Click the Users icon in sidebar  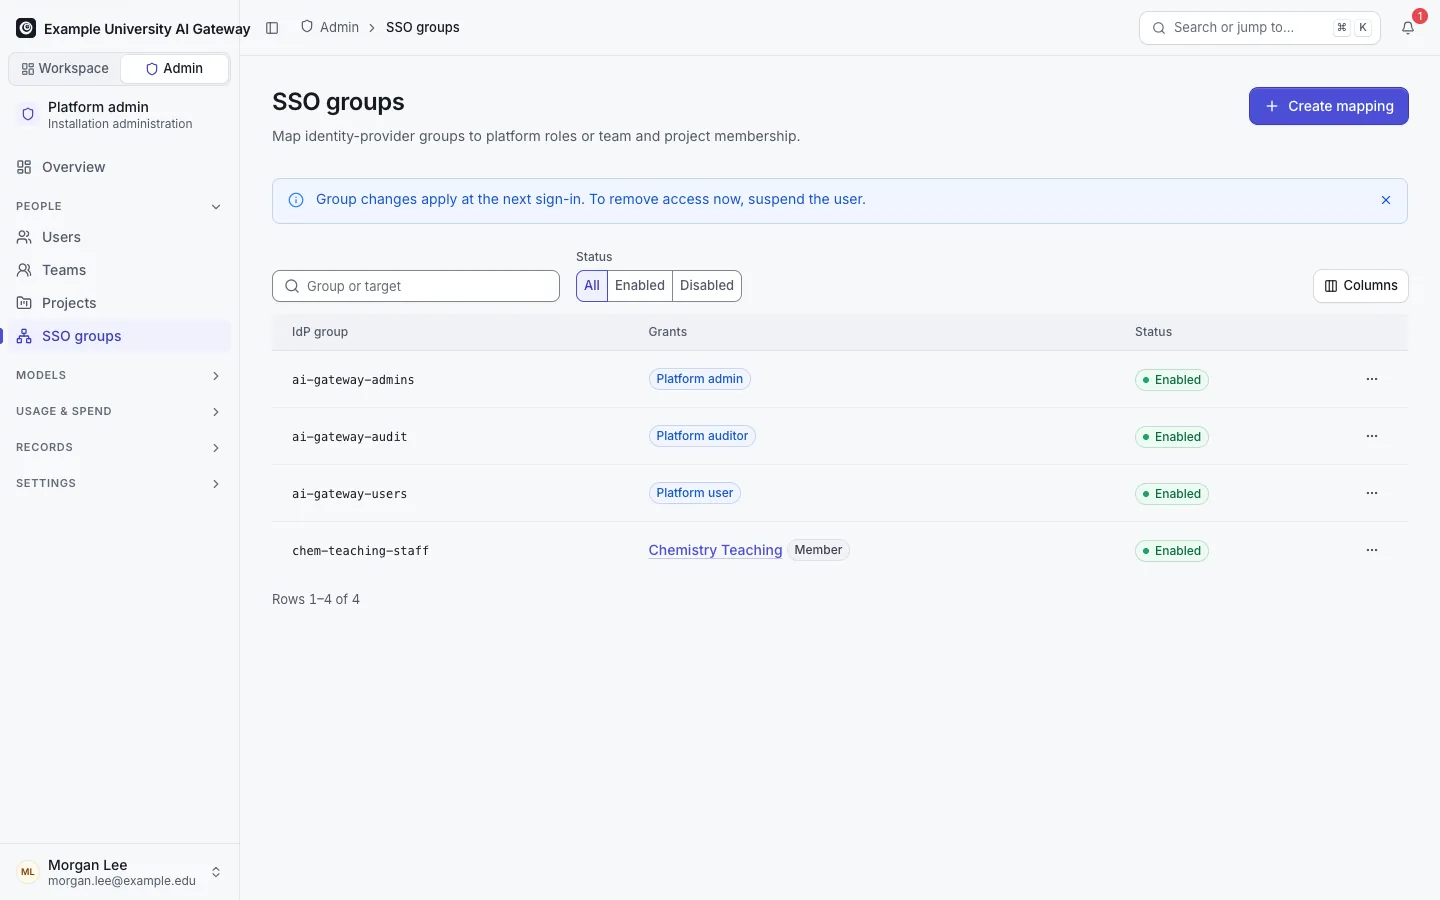[x=24, y=237]
